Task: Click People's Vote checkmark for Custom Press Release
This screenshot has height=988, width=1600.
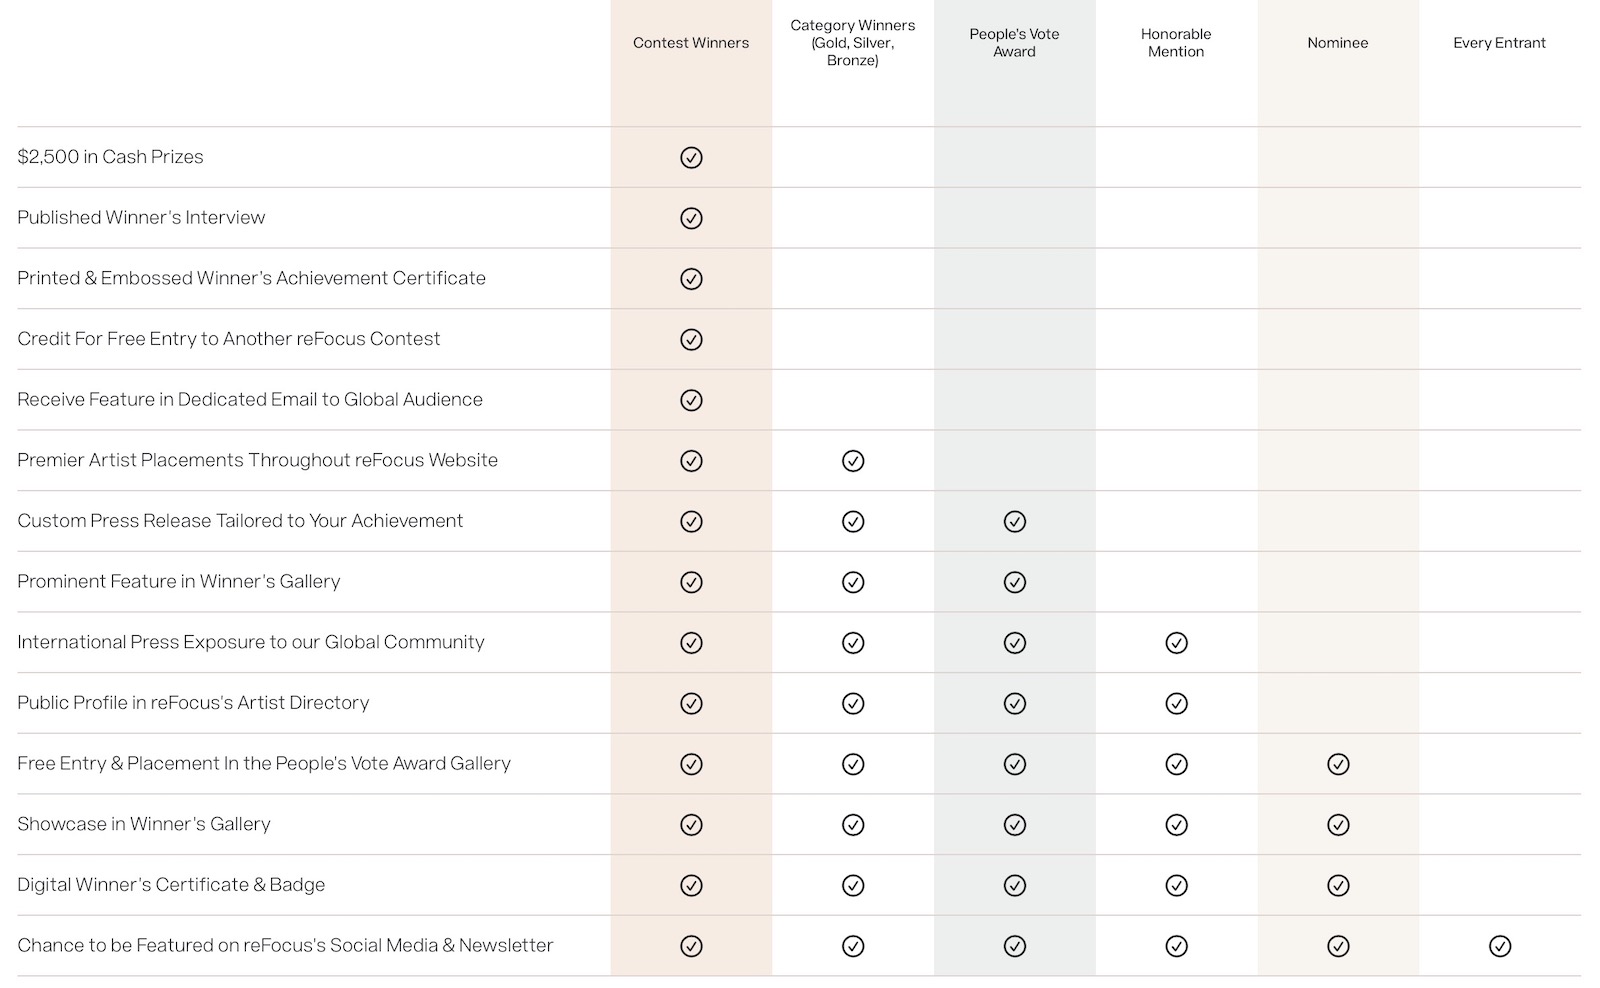Action: (1014, 521)
